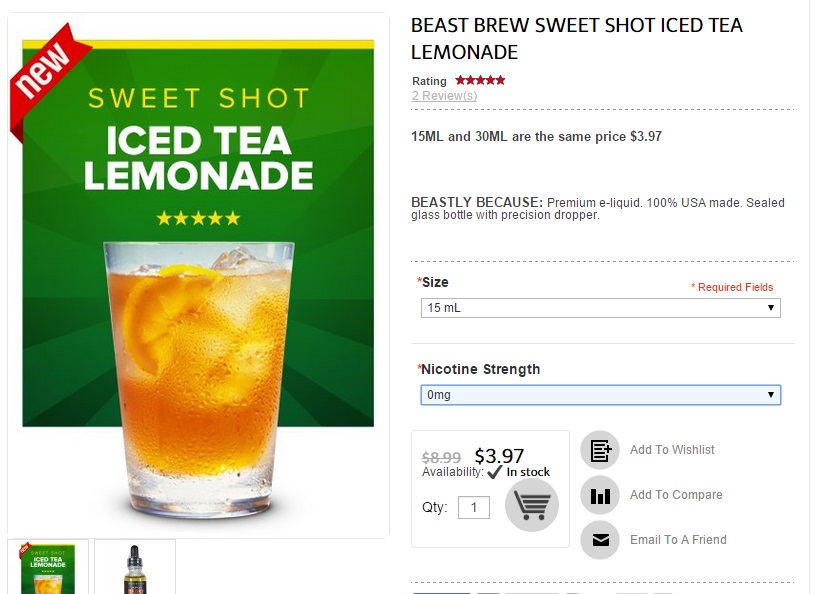Click the Add To Wishlist text link
Viewport: 833px width, 594px height.
coord(672,450)
